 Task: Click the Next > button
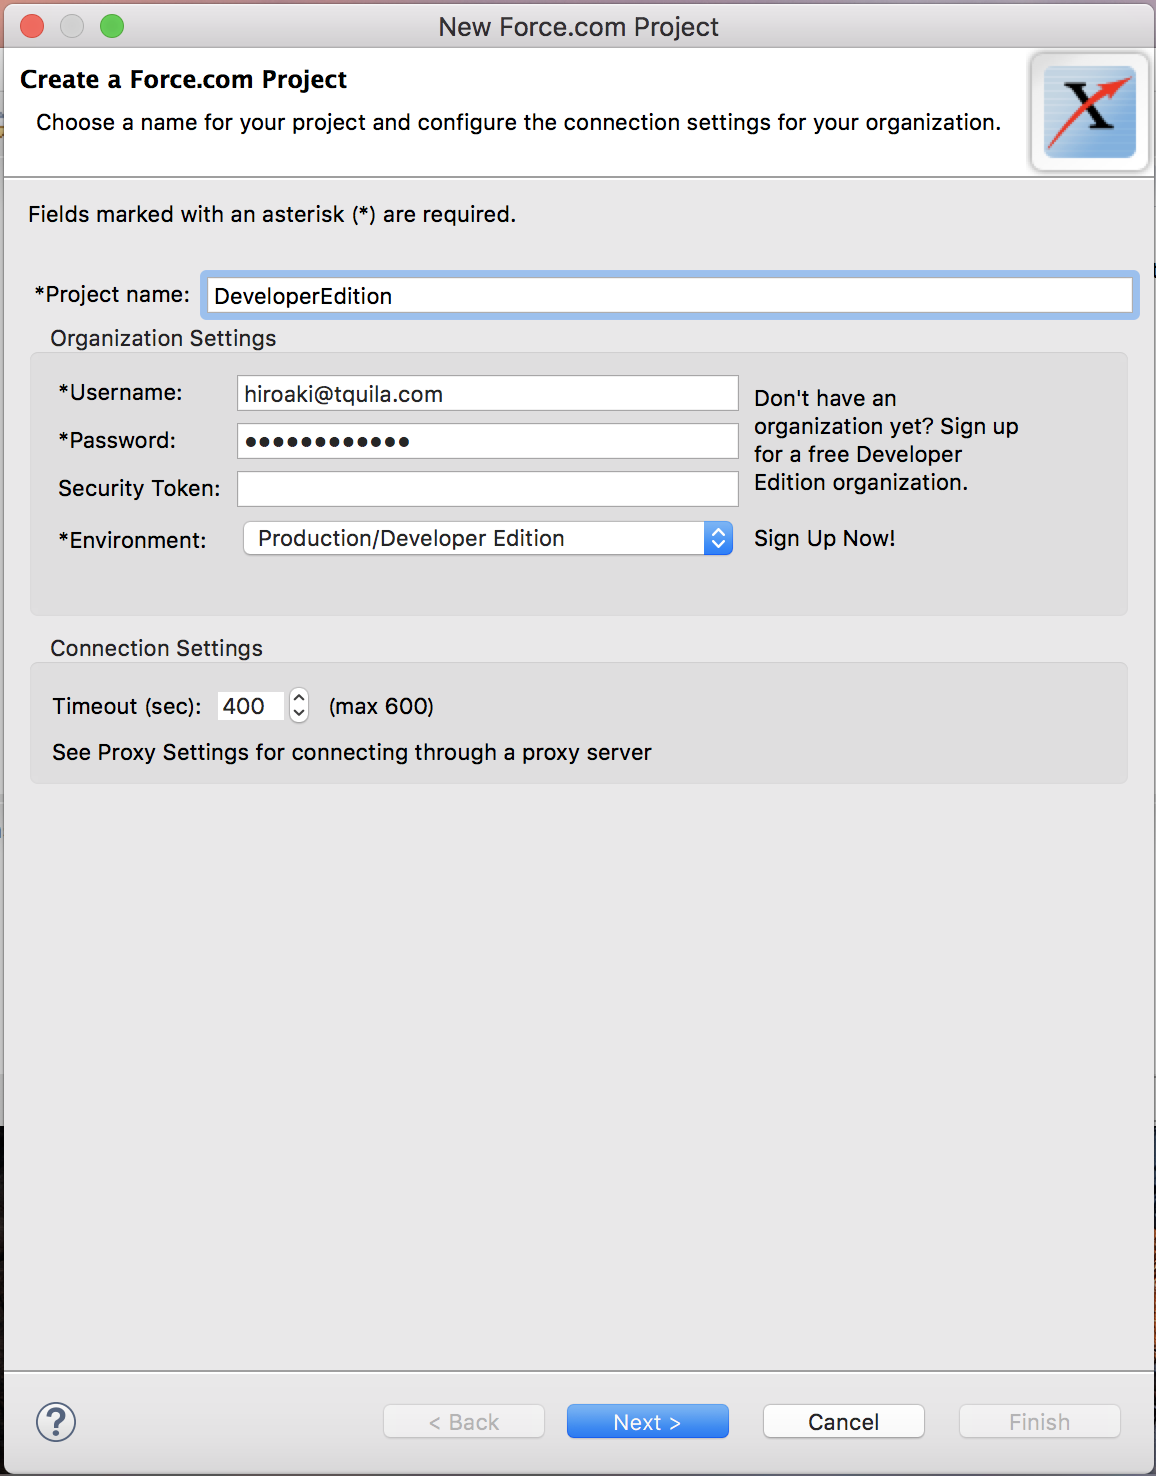click(648, 1421)
